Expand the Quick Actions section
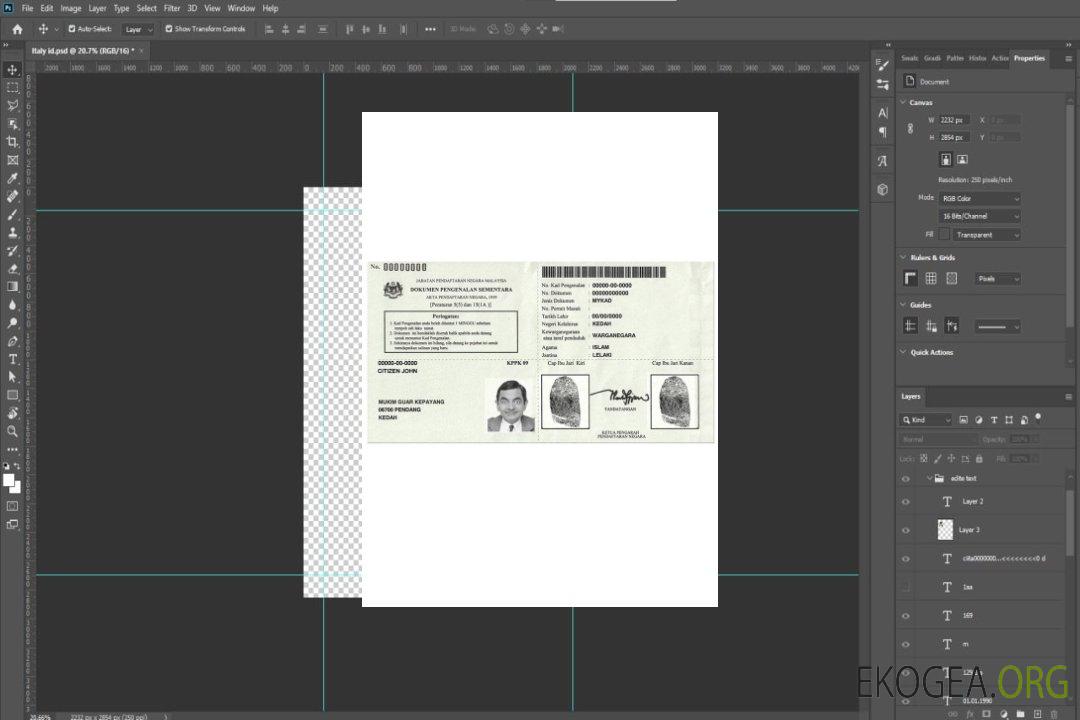1080x720 pixels. (x=904, y=352)
